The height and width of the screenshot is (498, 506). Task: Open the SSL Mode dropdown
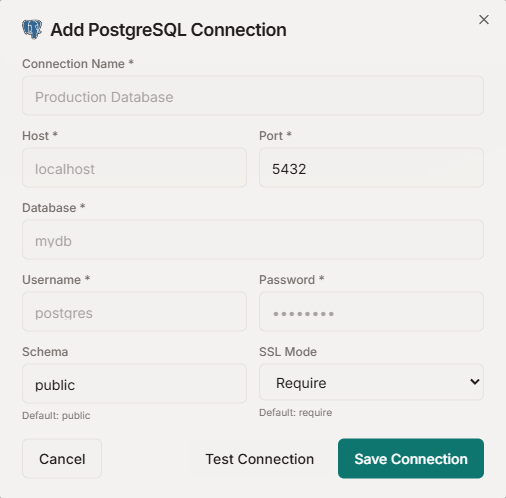371,382
